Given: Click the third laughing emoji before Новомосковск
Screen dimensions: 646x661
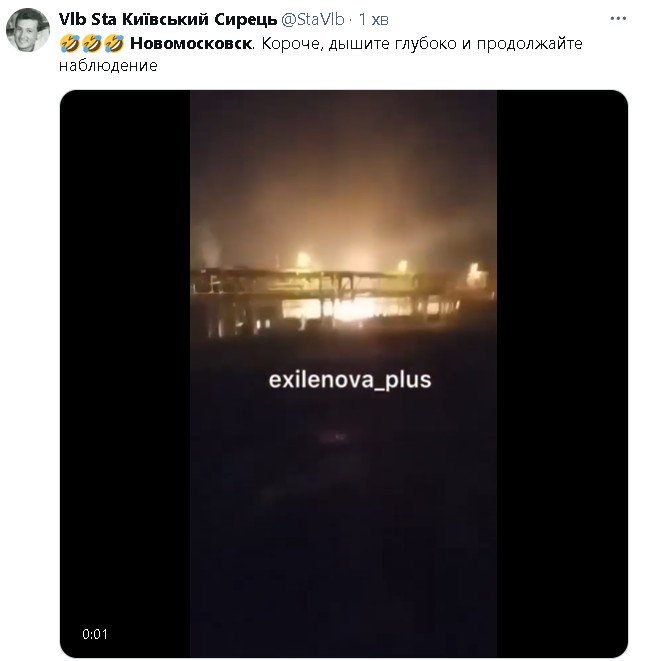Looking at the screenshot, I should click(113, 43).
